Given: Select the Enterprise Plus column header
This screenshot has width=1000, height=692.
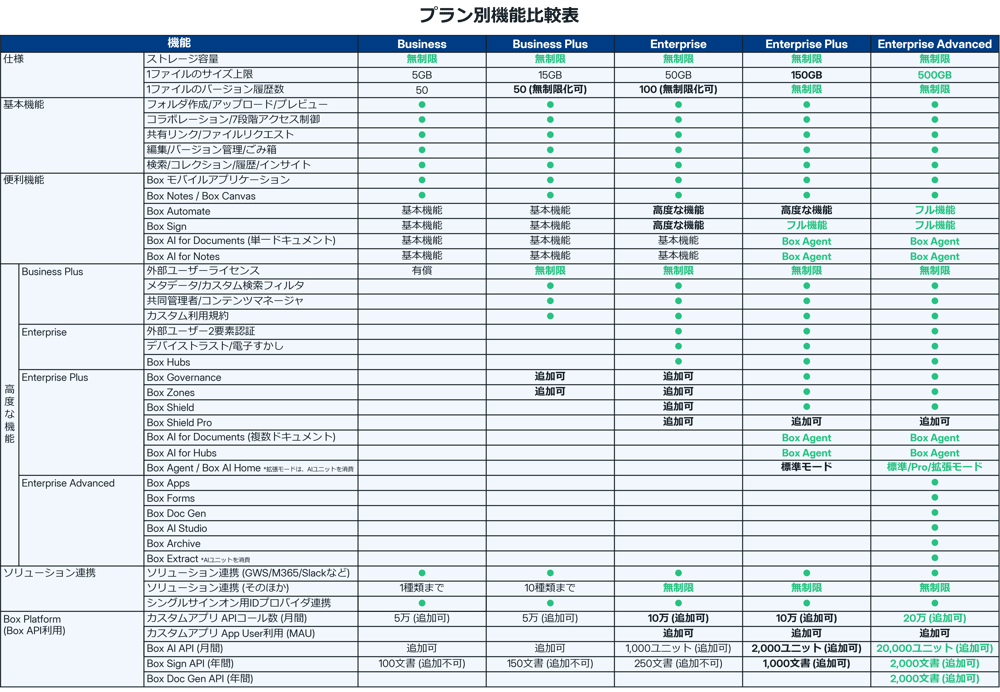Looking at the screenshot, I should [x=806, y=44].
